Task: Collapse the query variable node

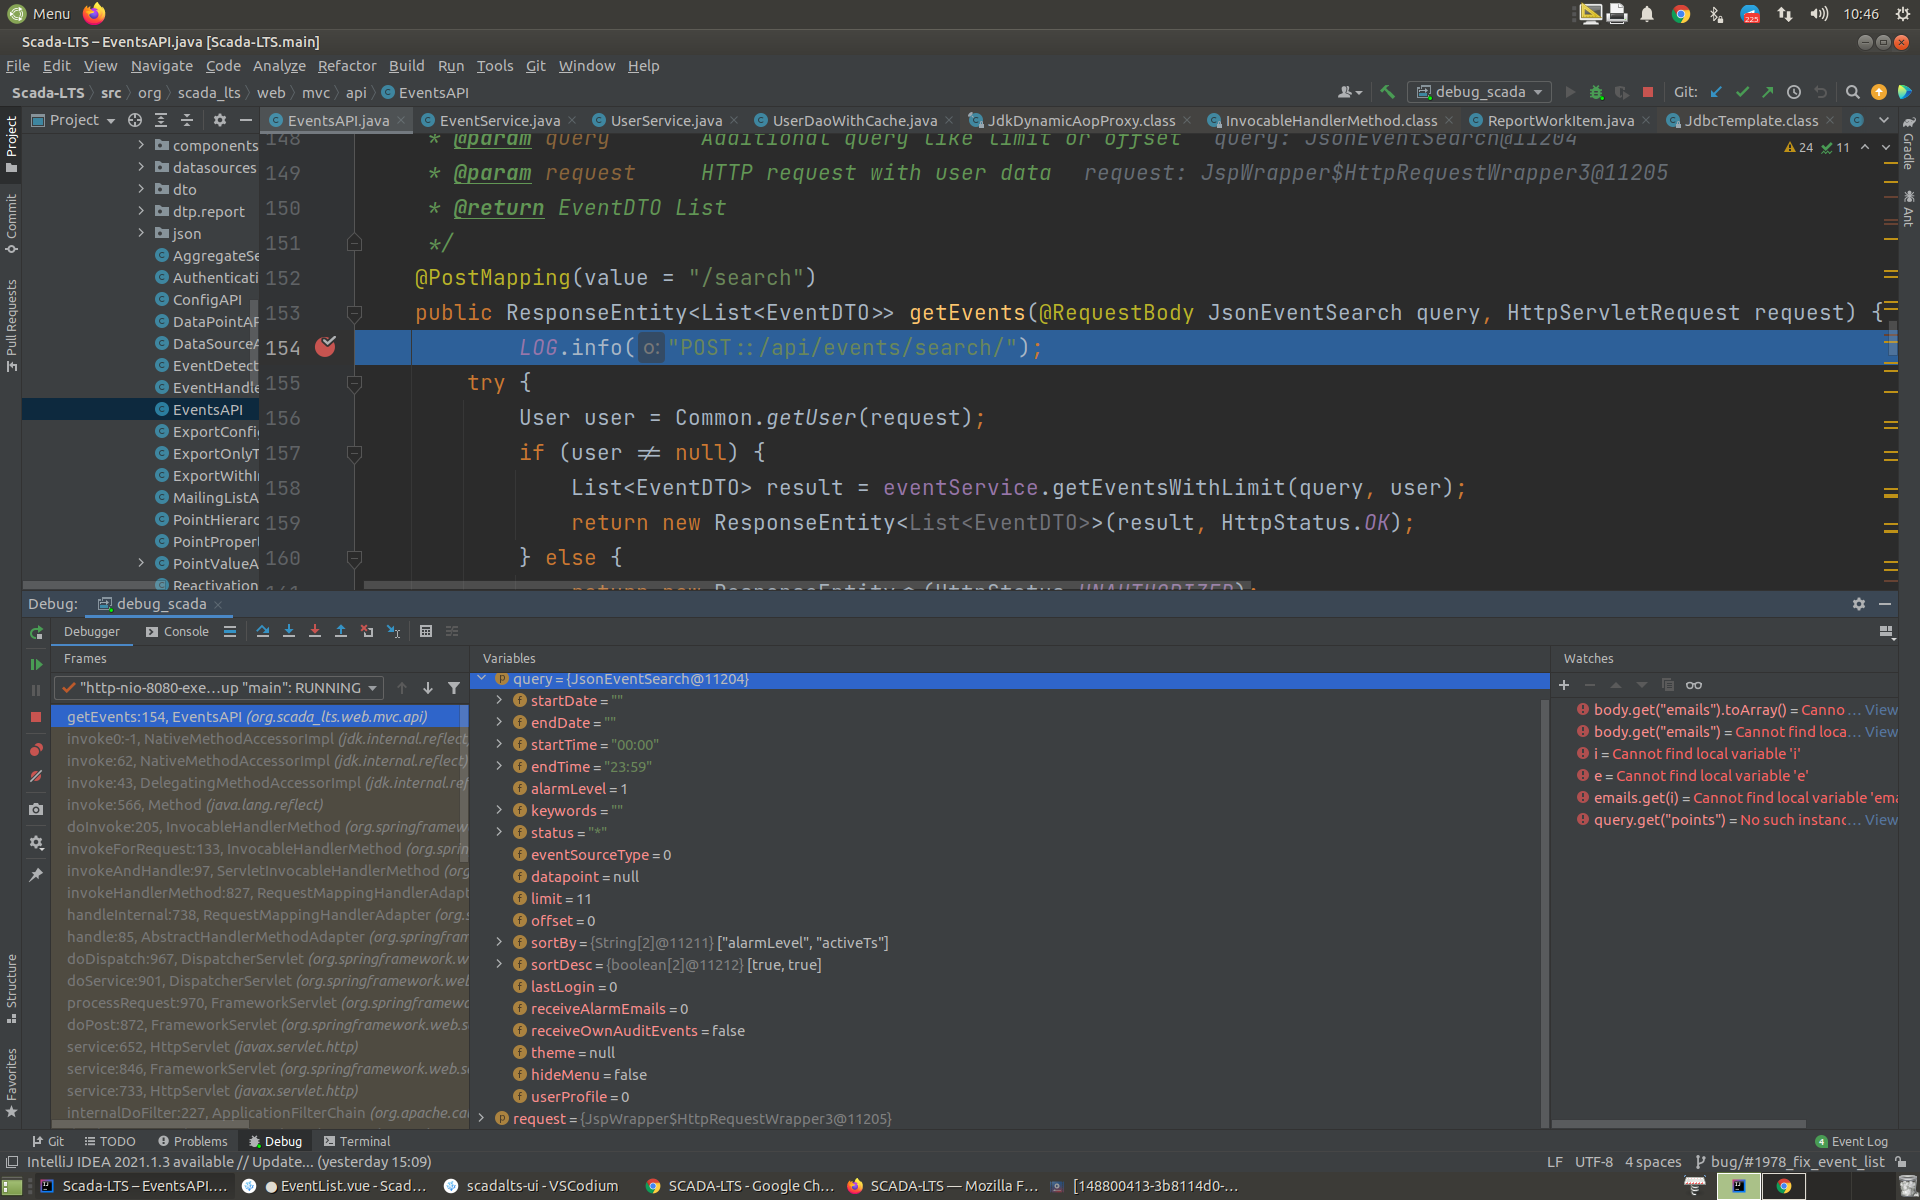Action: click(482, 679)
